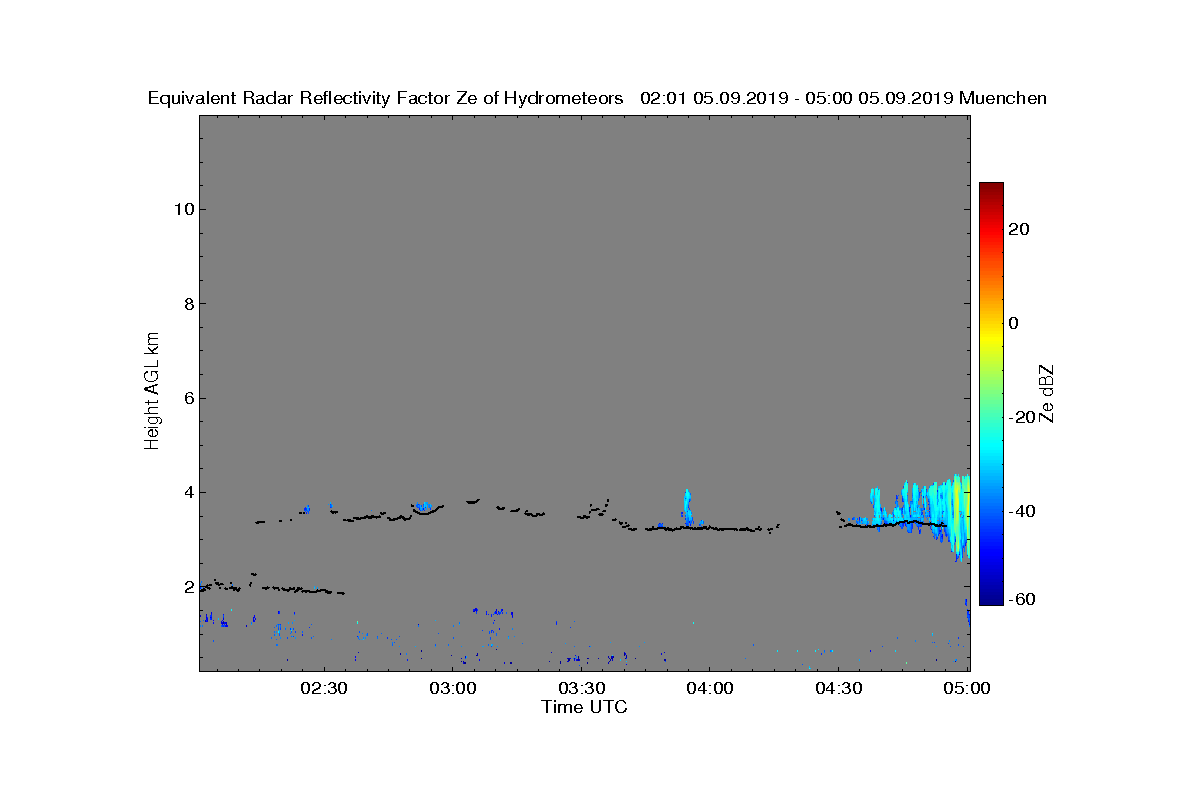
Task: Click the 'Height AGL km' axis label
Action: coord(152,392)
